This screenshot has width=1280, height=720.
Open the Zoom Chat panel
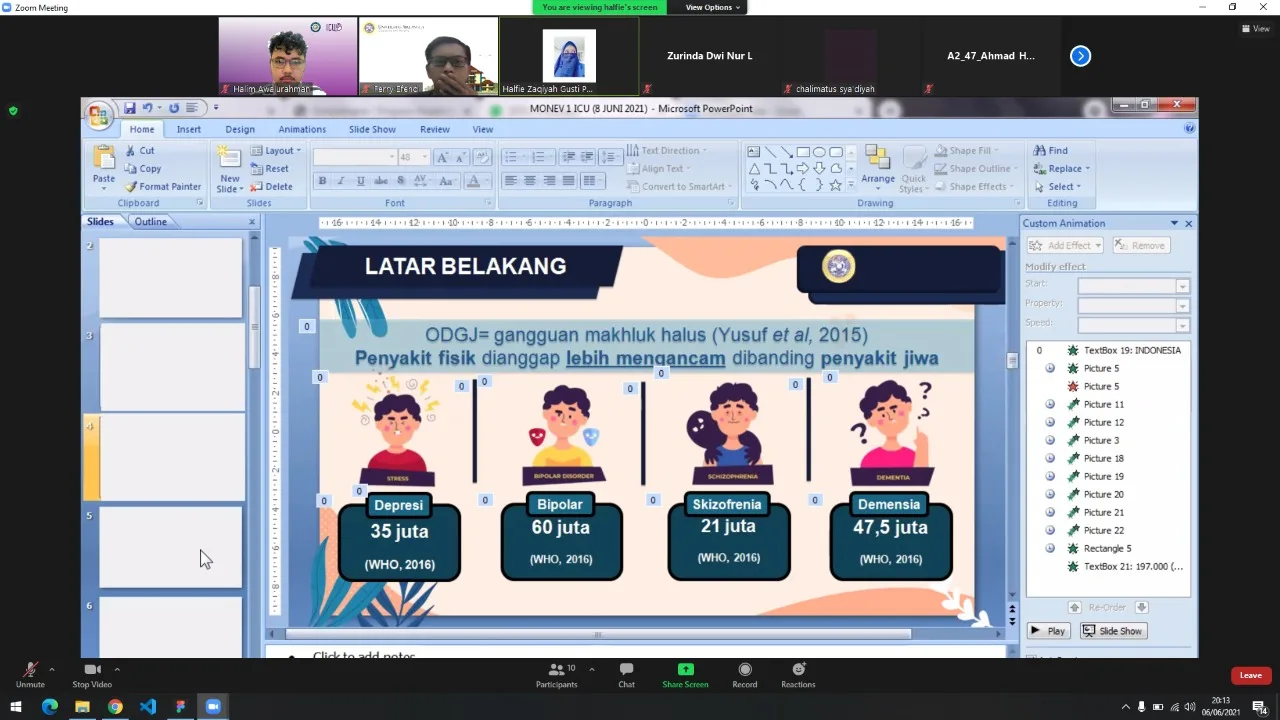626,670
